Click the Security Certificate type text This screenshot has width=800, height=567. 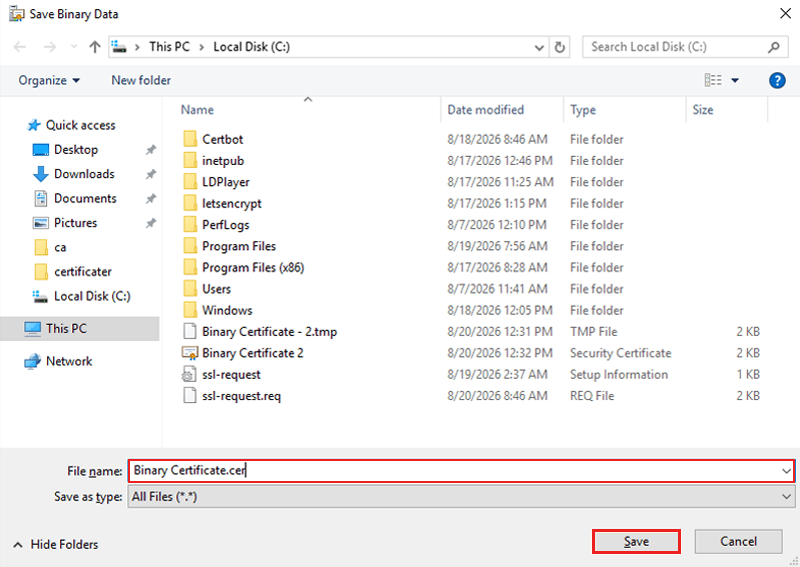tap(620, 353)
